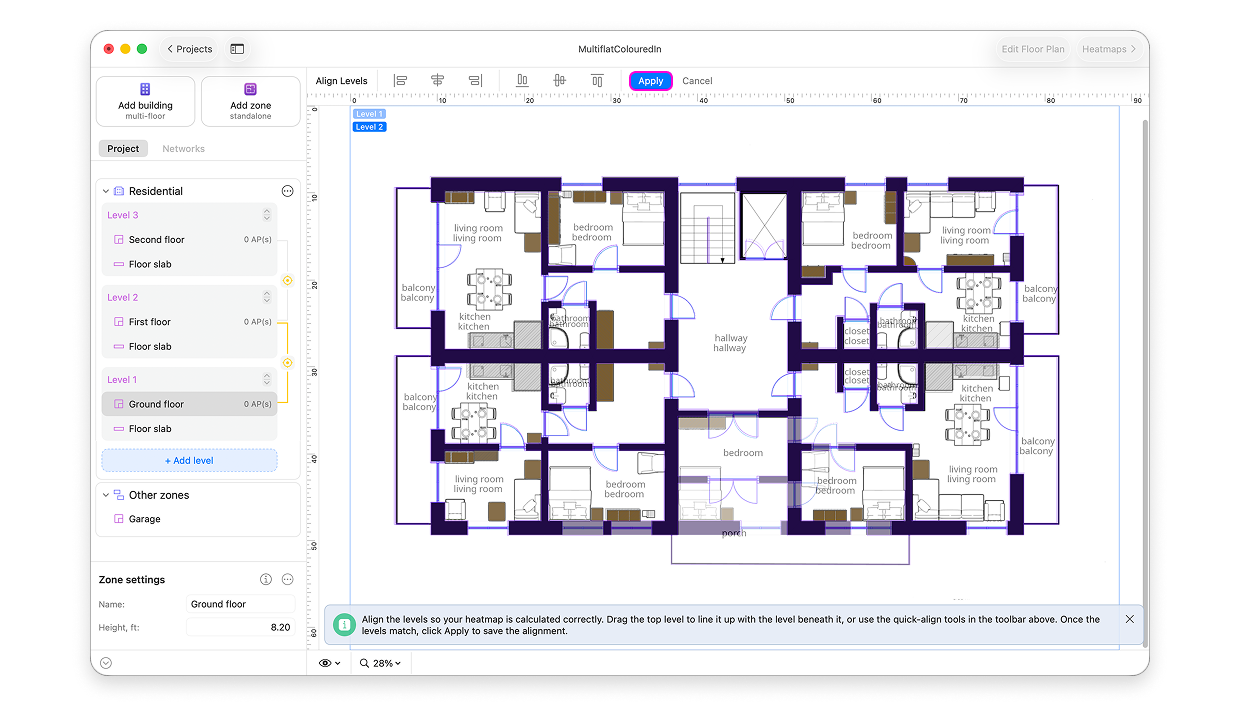The width and height of the screenshot is (1240, 708).
Task: Open Residential building more options menu
Action: click(x=288, y=191)
